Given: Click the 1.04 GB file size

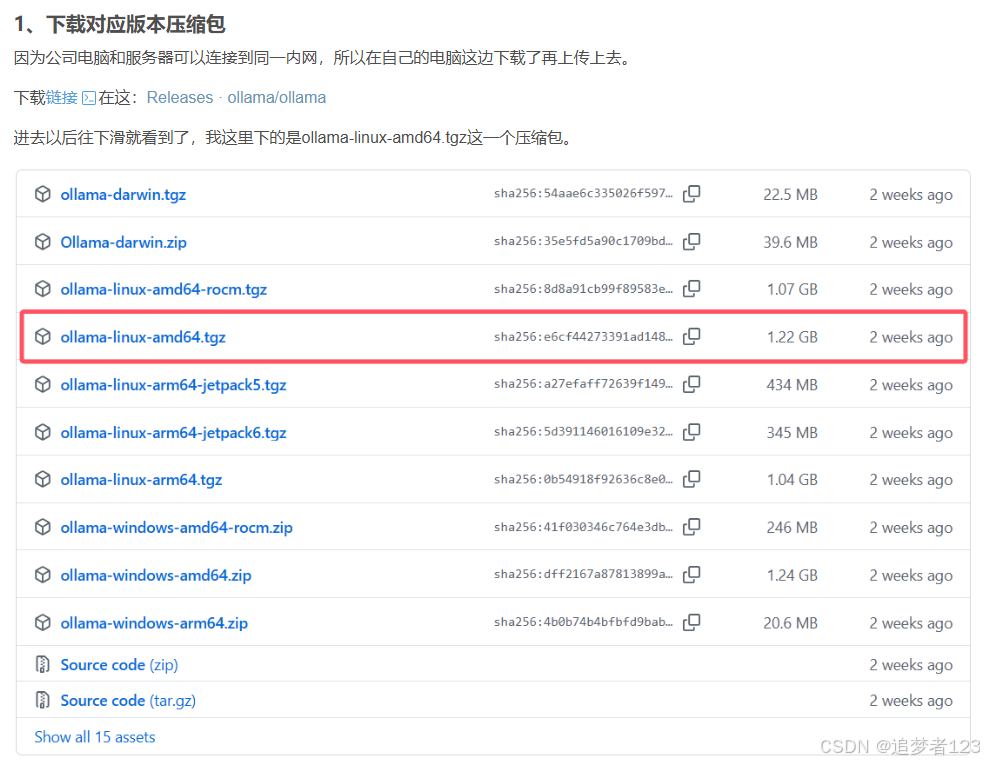Looking at the screenshot, I should tap(792, 480).
